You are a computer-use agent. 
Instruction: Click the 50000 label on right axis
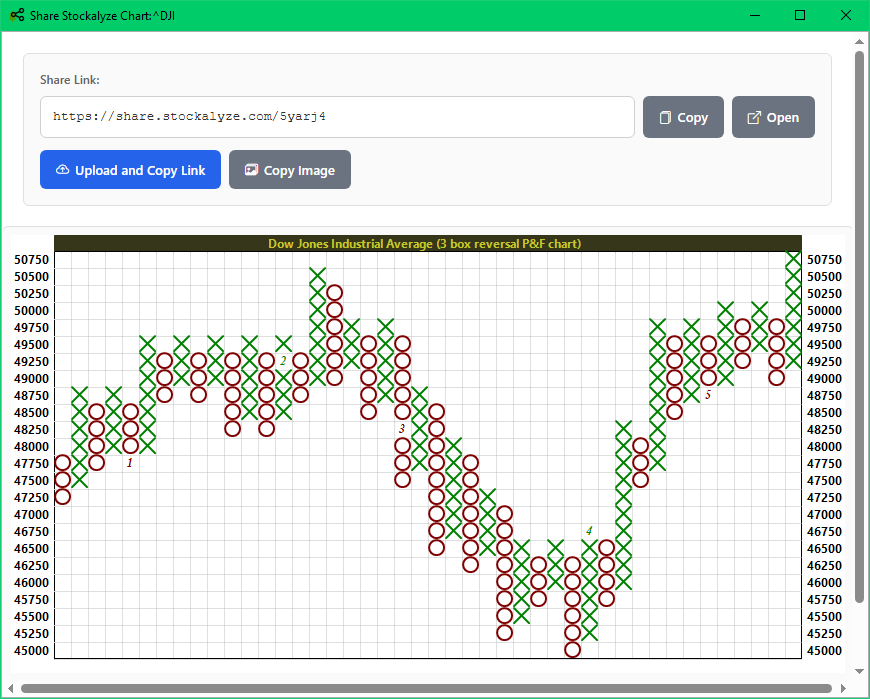tap(825, 311)
